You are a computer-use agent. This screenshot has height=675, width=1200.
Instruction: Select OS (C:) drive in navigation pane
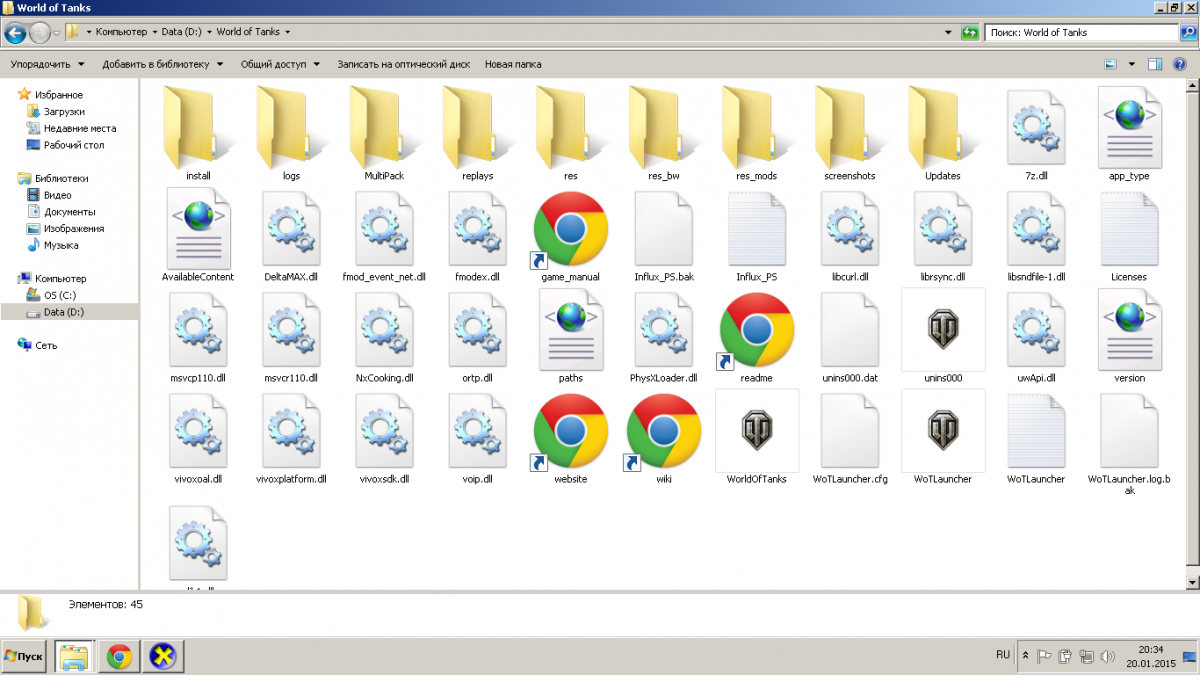pos(52,295)
